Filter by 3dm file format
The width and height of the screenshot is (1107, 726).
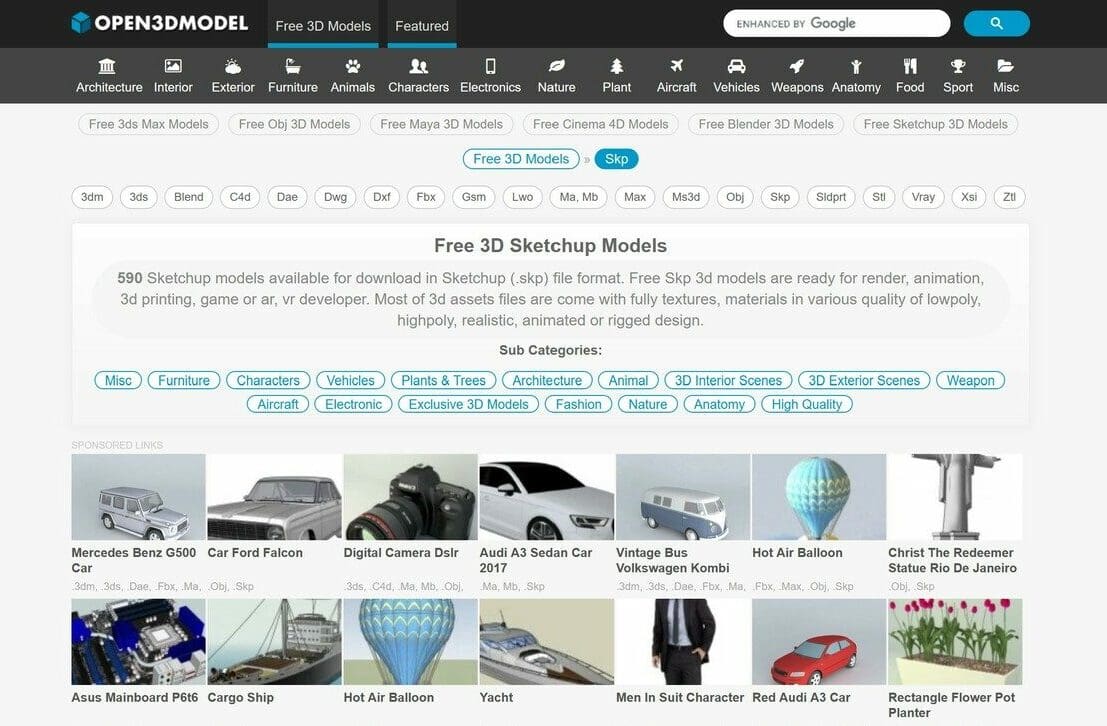(92, 197)
